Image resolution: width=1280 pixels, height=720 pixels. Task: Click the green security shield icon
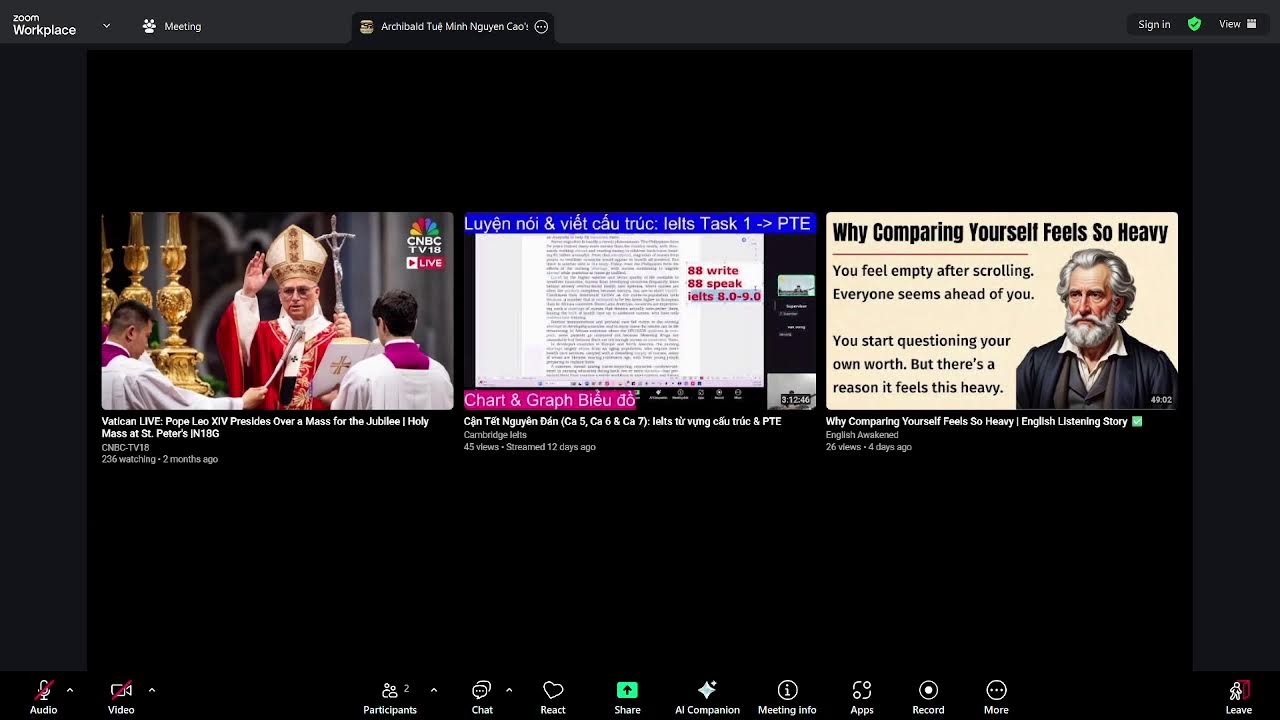1194,24
